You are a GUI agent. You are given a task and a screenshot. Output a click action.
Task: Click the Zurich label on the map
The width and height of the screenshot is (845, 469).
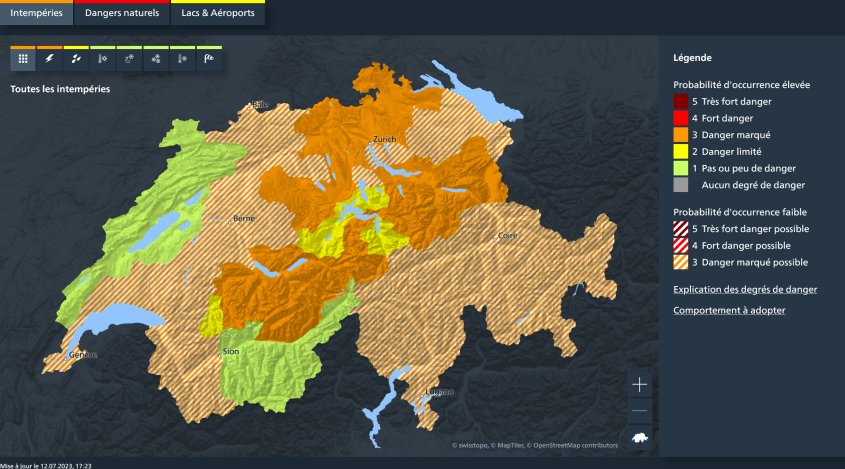(x=384, y=139)
